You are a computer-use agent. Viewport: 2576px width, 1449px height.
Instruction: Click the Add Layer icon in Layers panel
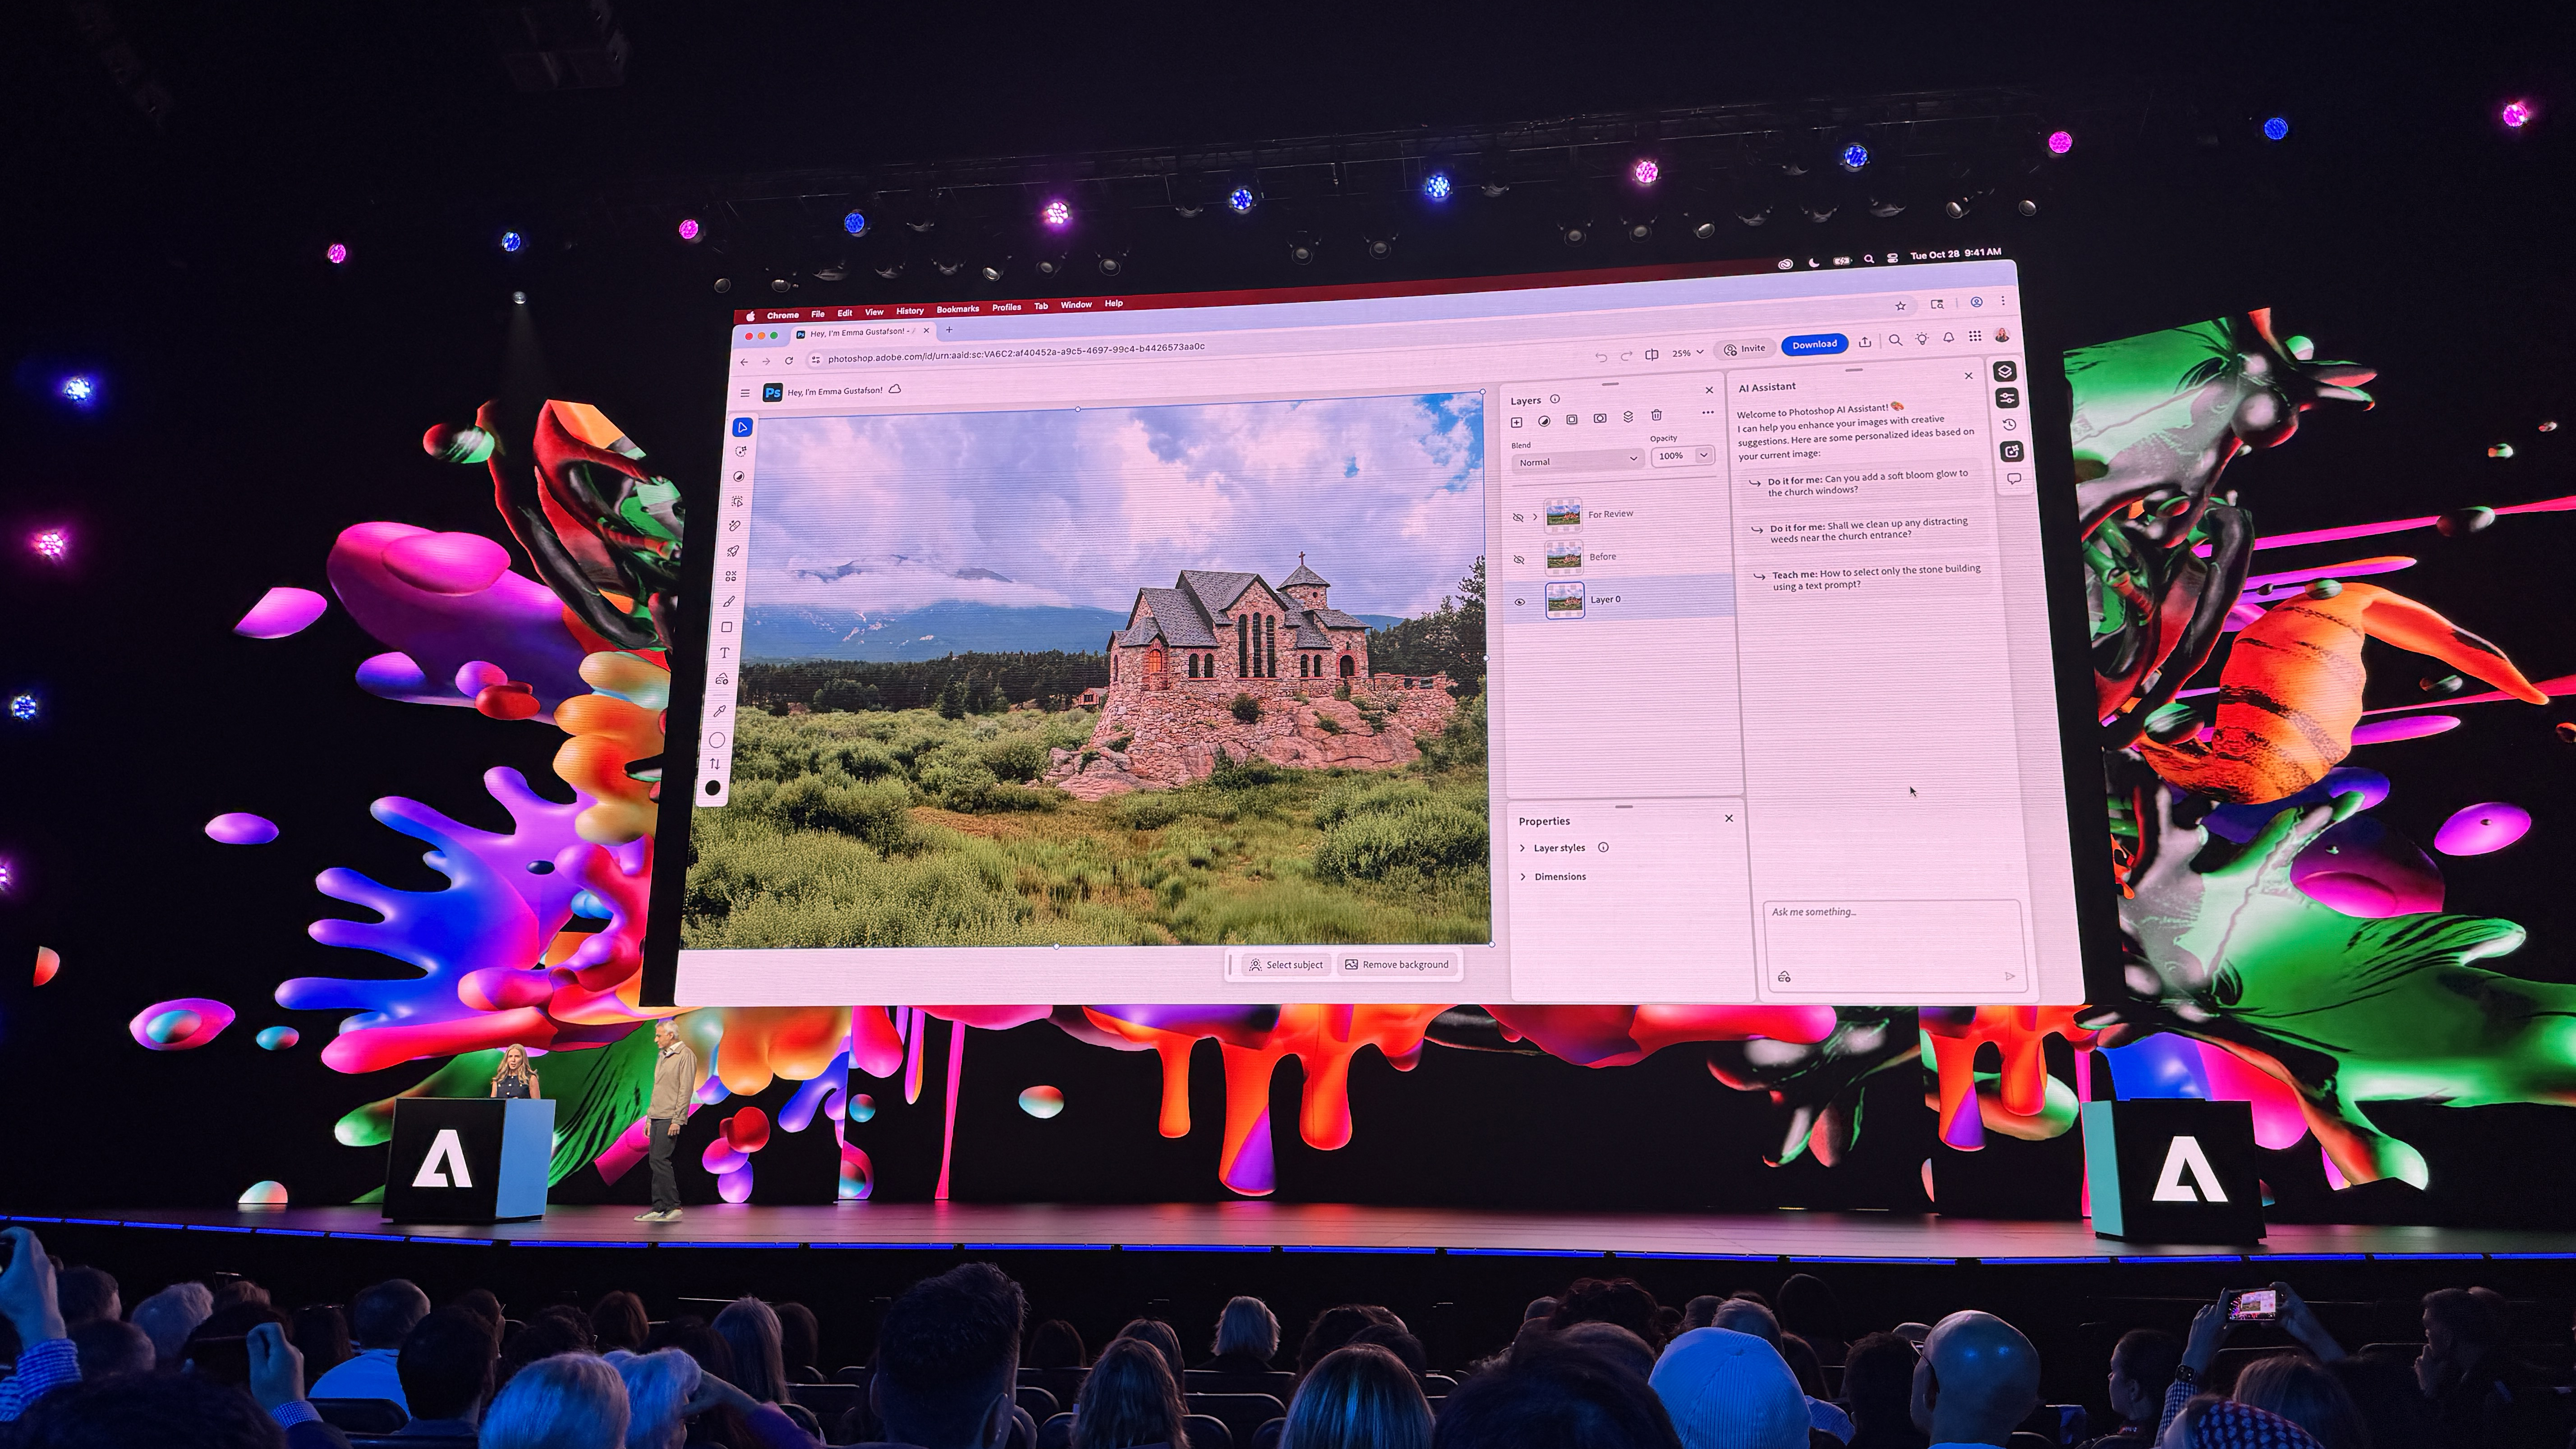click(1517, 422)
